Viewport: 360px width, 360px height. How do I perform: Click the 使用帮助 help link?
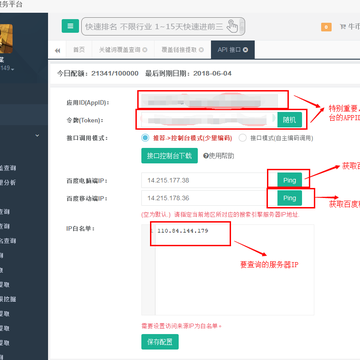coord(219,156)
